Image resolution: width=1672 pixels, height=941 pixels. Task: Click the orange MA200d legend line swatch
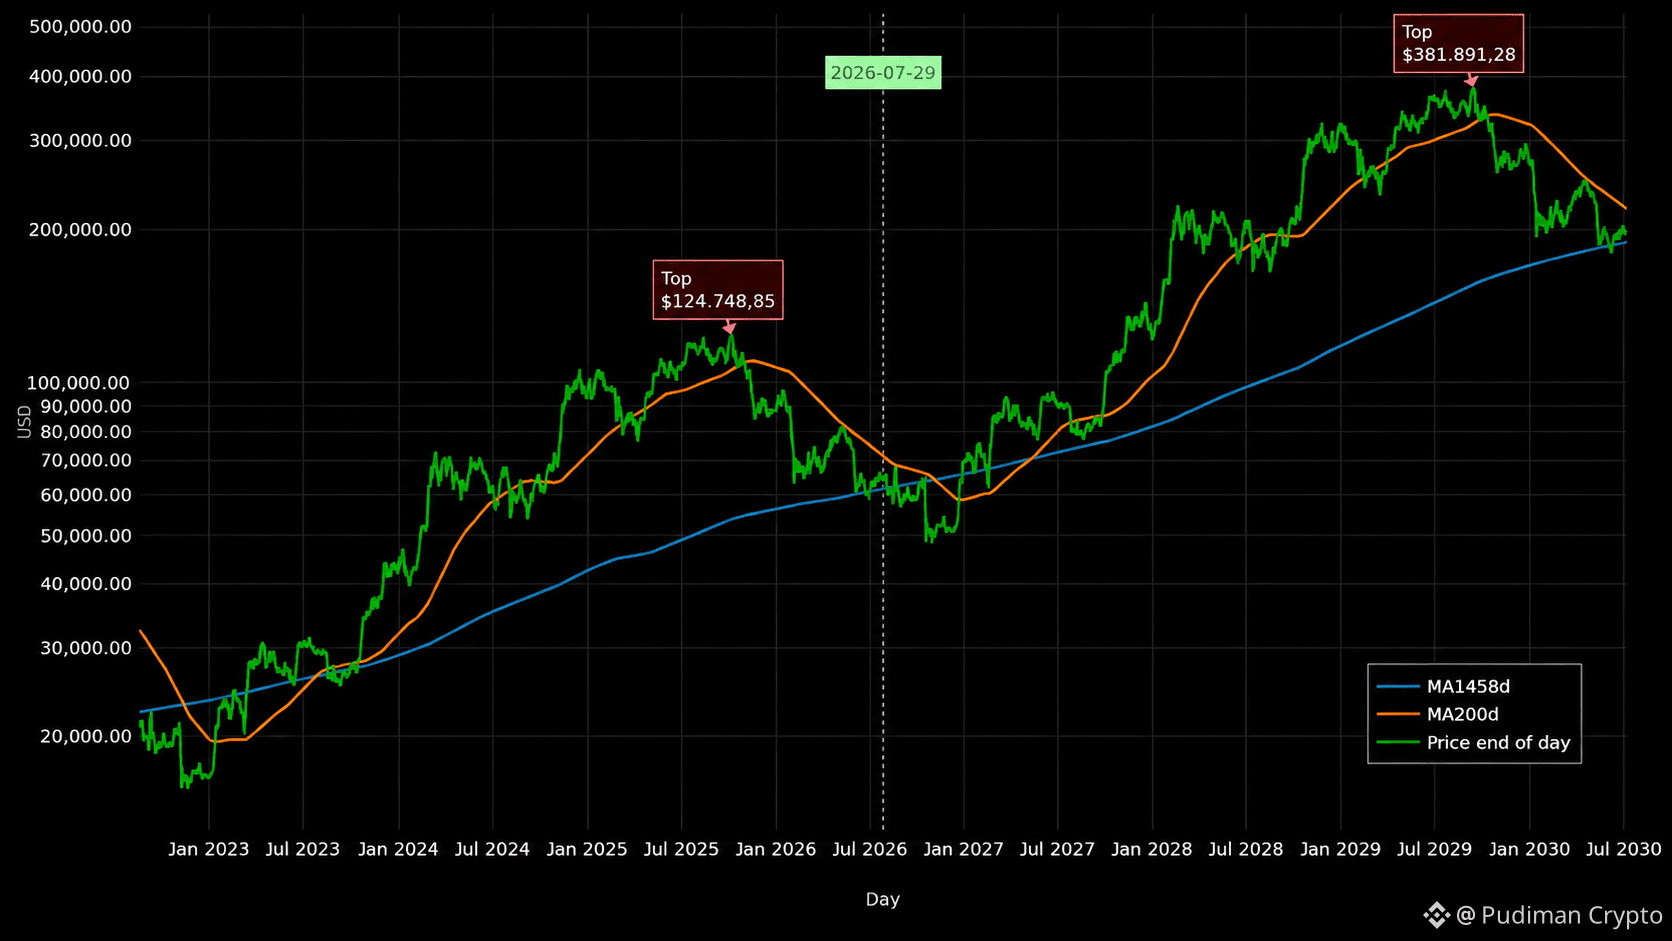click(x=1398, y=714)
